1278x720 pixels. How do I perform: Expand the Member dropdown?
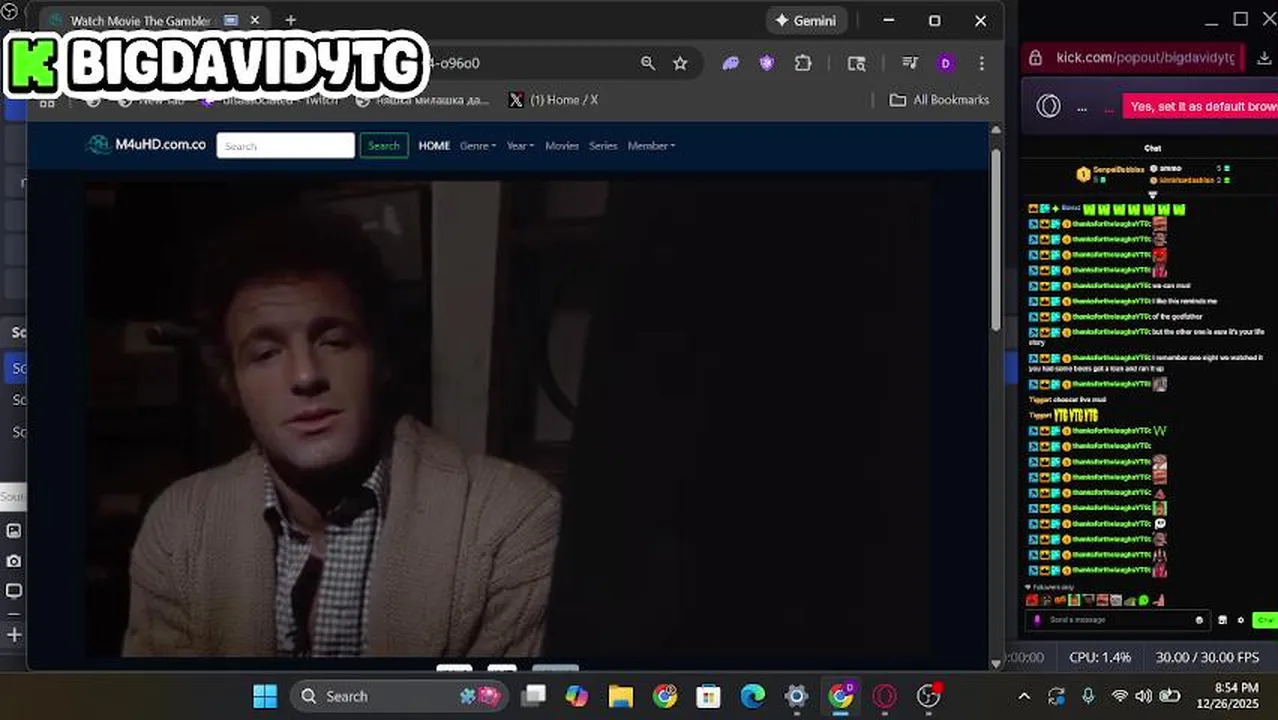(651, 146)
